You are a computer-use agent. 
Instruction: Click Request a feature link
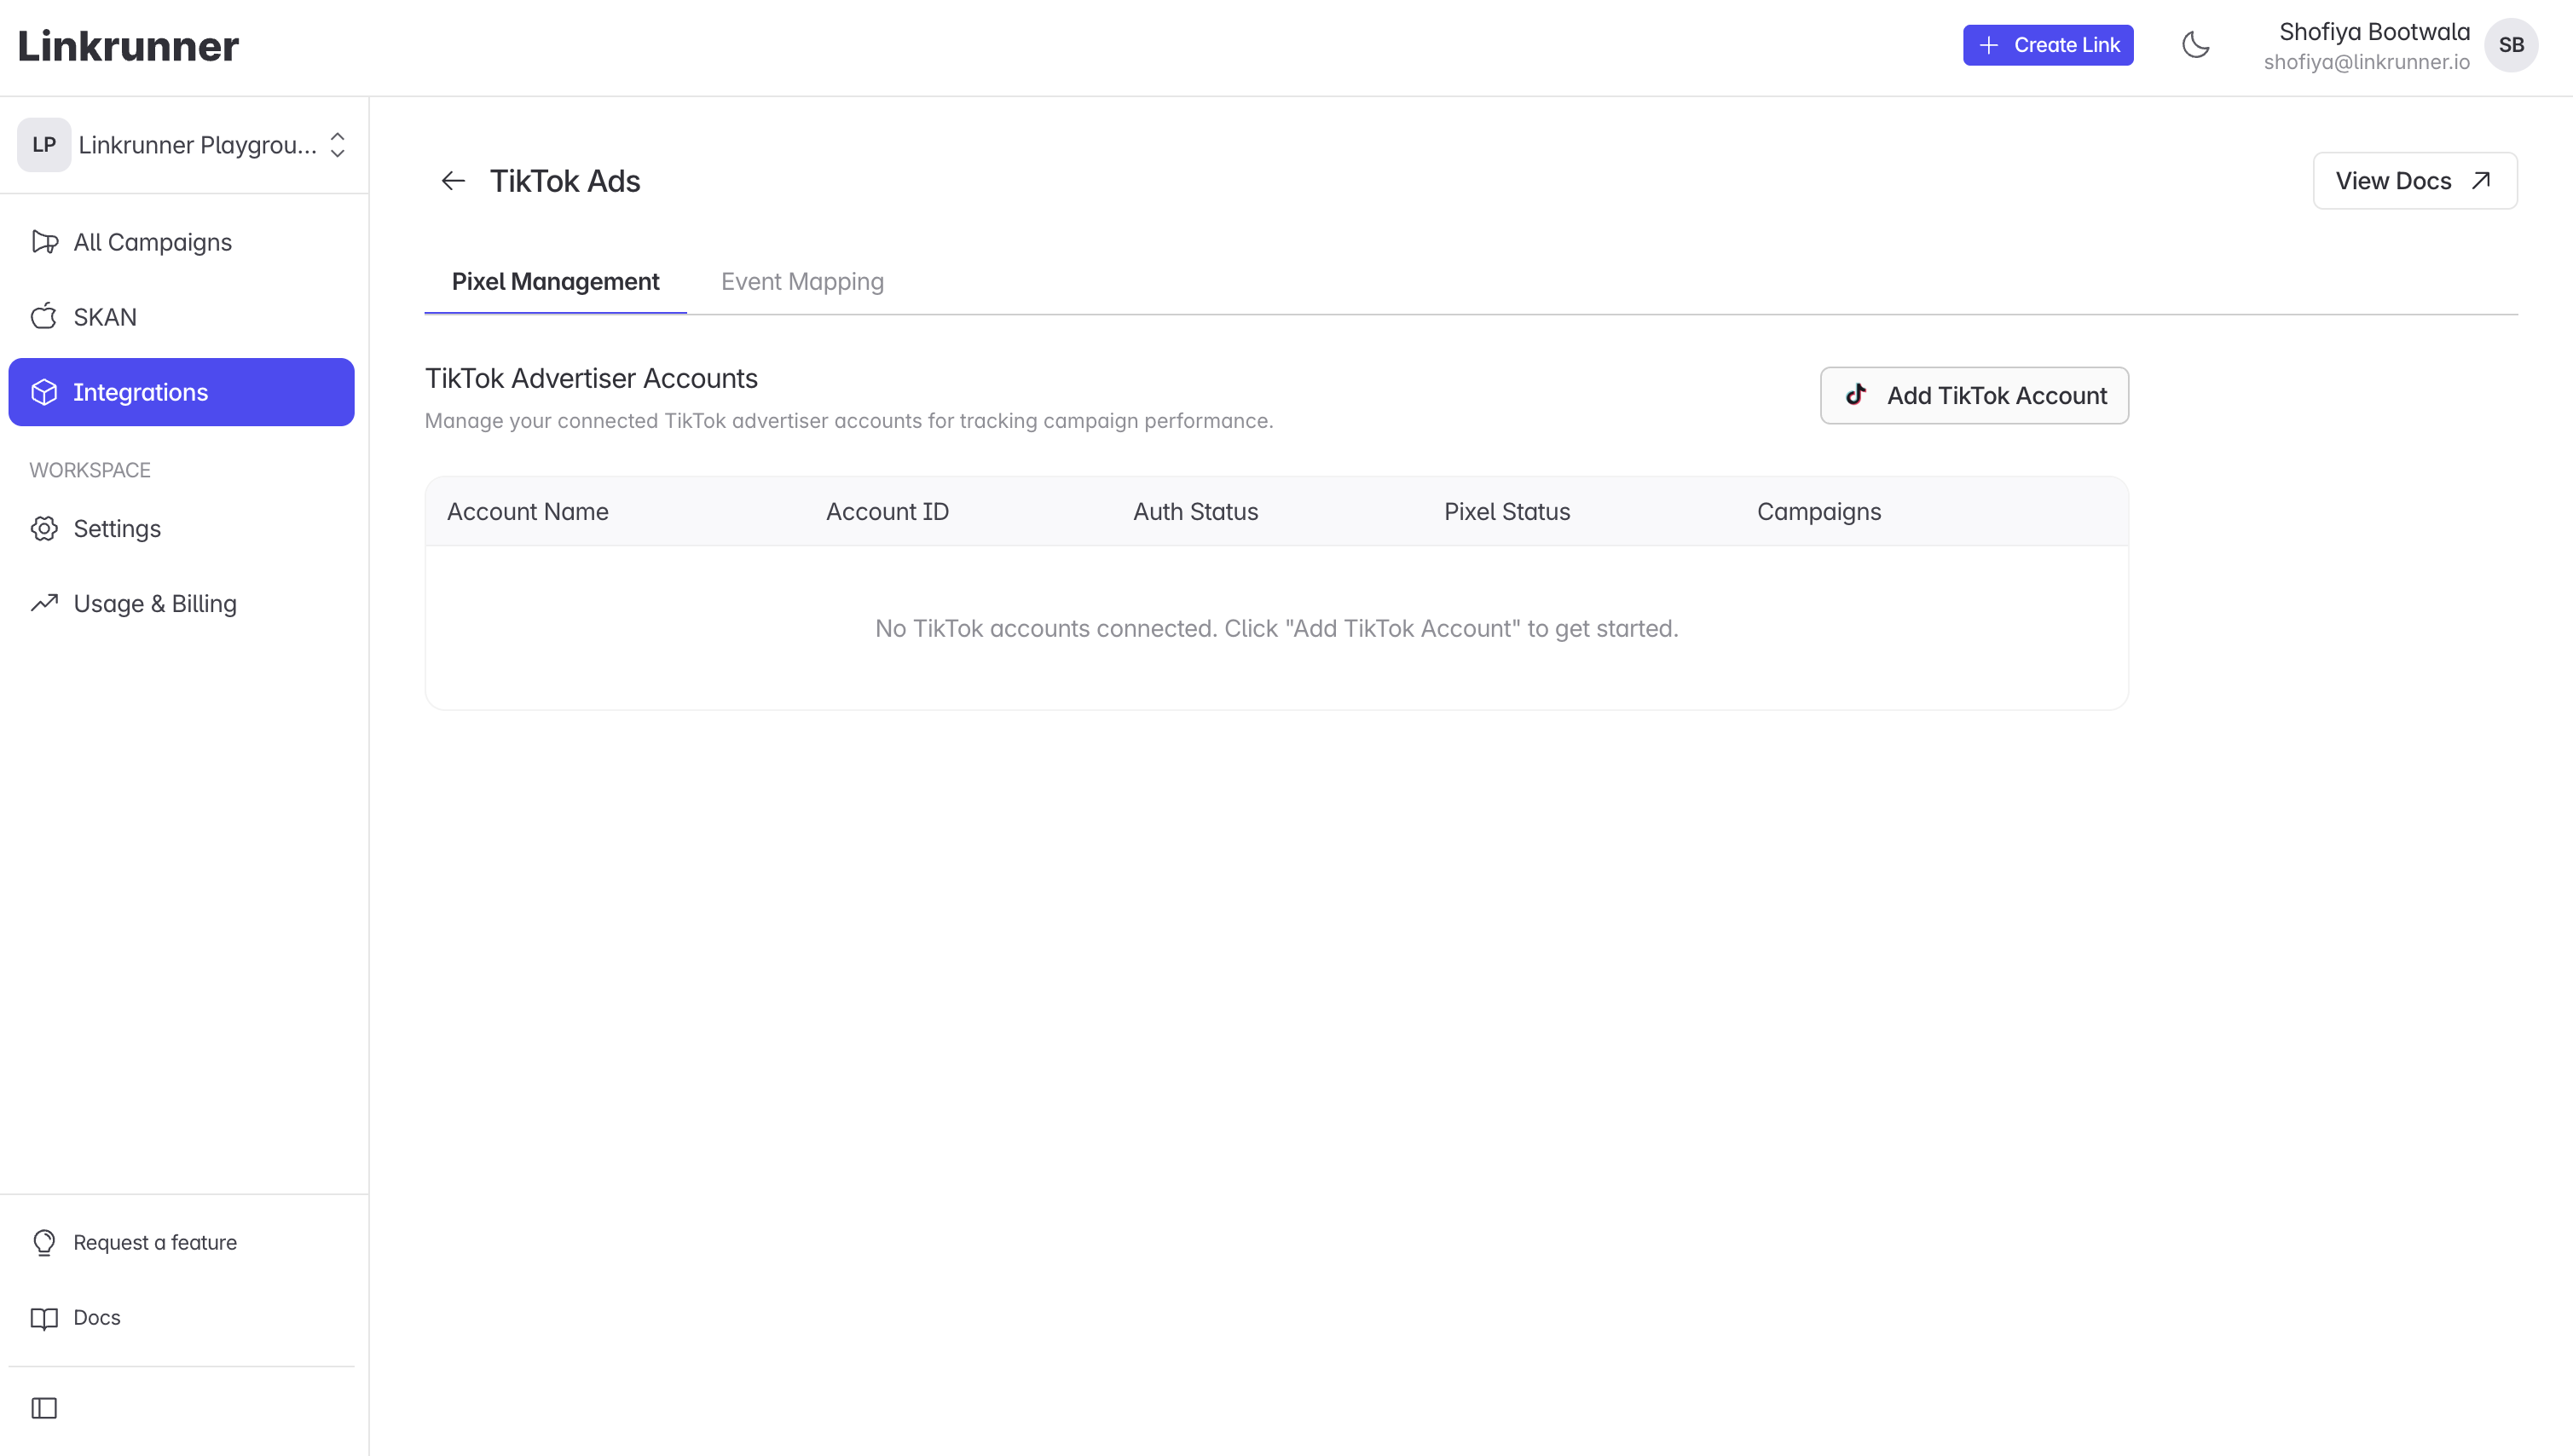point(181,1242)
